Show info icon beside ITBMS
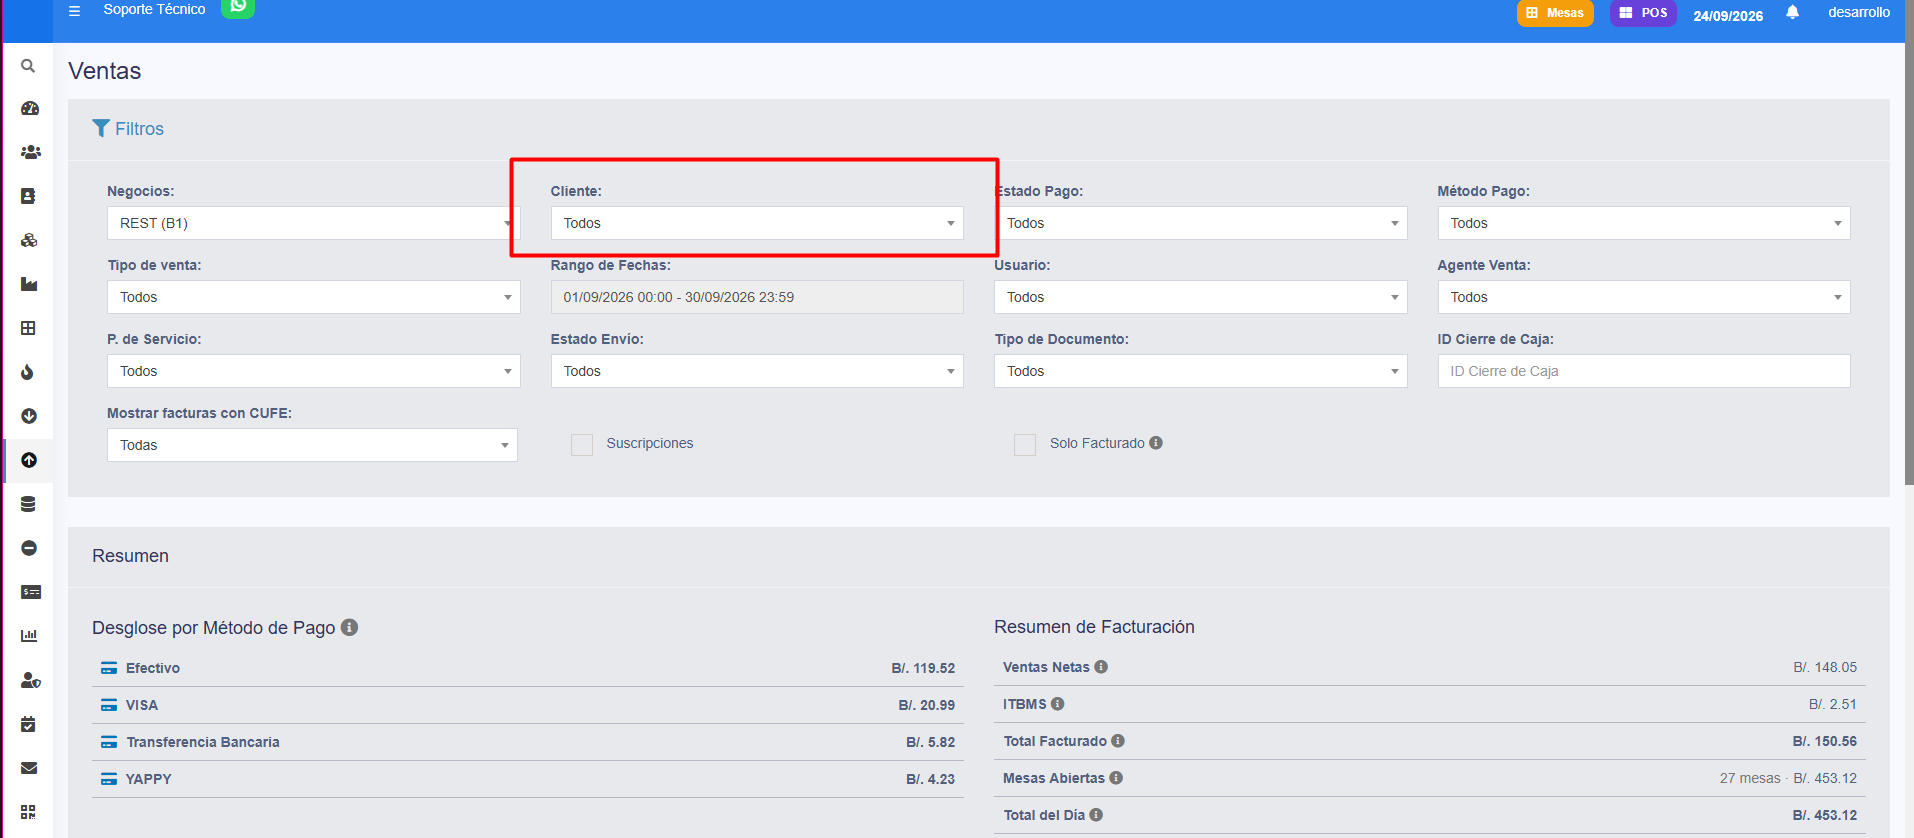 [x=1058, y=704]
